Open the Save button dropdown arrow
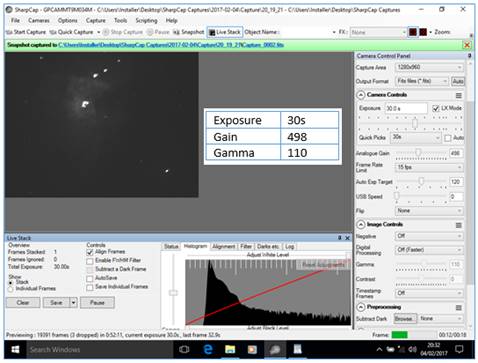The image size is (478, 363). (73, 303)
